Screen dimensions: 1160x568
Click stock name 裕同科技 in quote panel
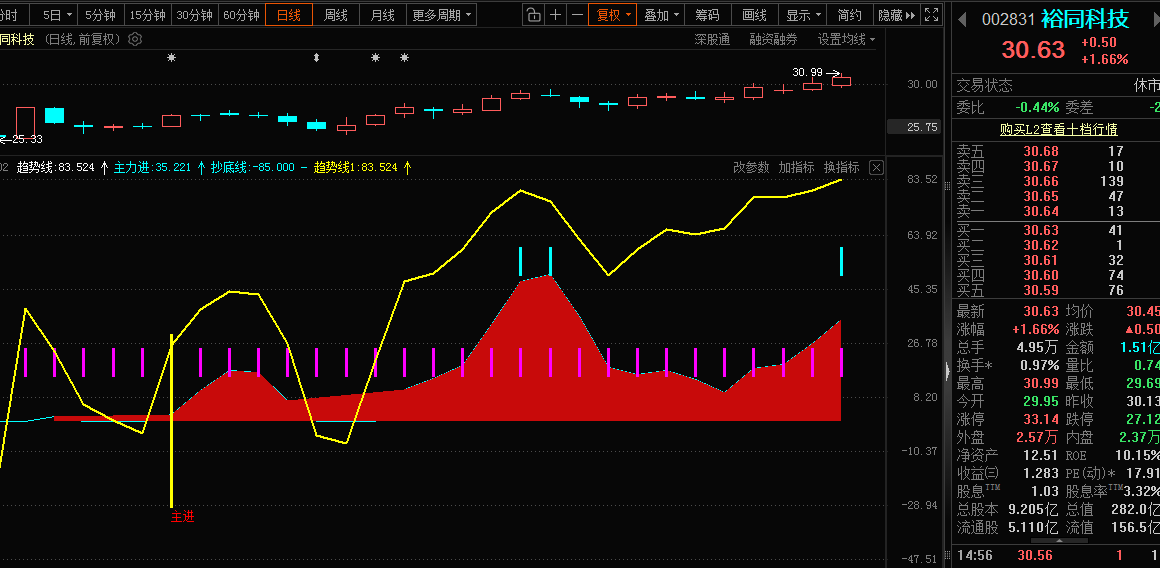(1085, 19)
